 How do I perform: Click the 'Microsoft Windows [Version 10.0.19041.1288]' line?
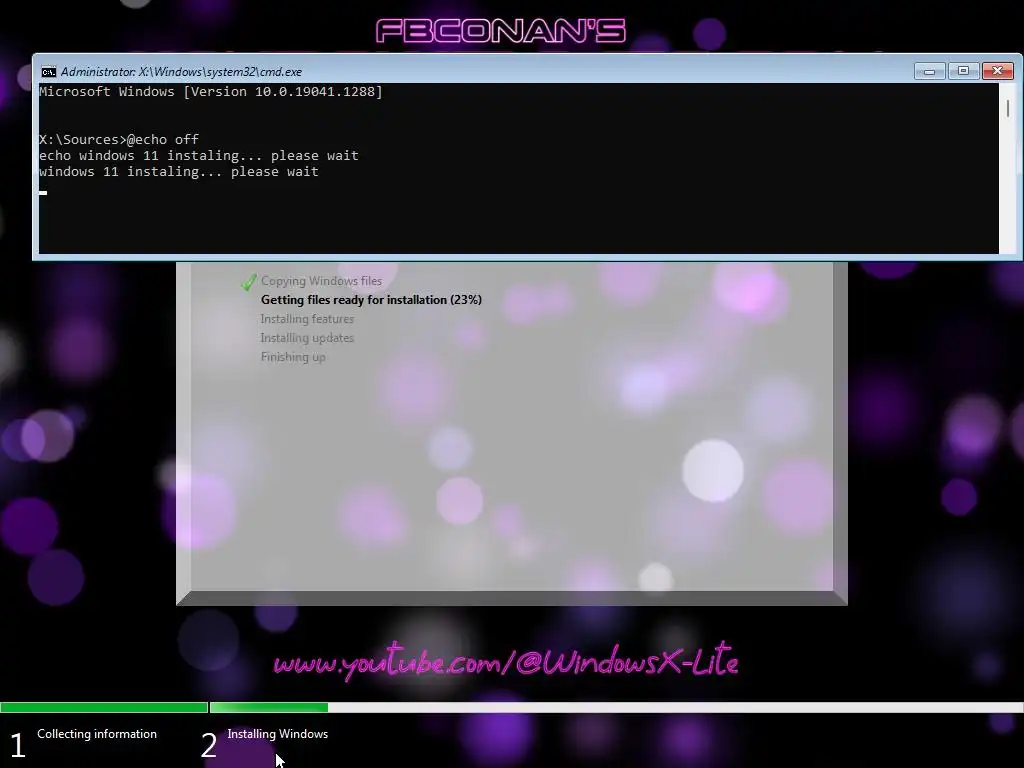coord(210,91)
